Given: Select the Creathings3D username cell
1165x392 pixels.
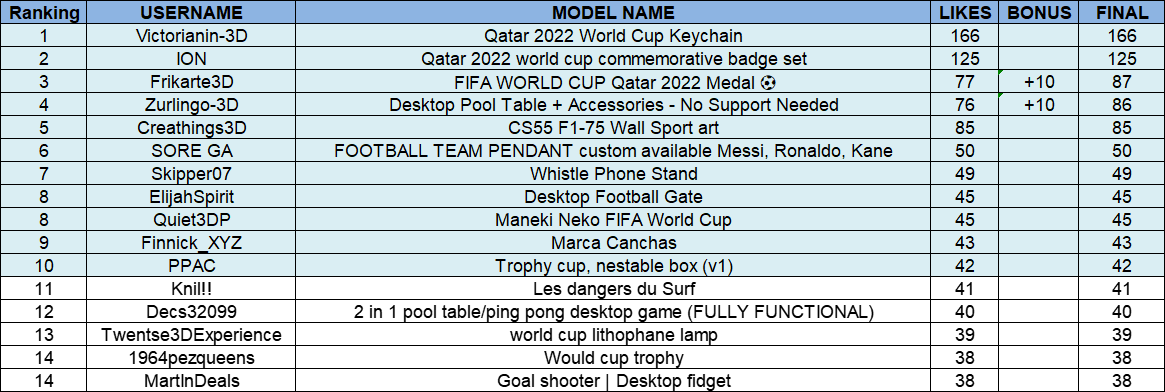Looking at the screenshot, I should coord(192,128).
